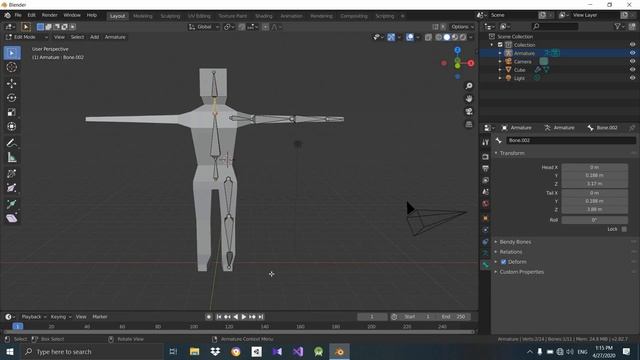Viewport: 640px width, 360px height.
Task: Collapse the Transform panel
Action: coord(512,153)
